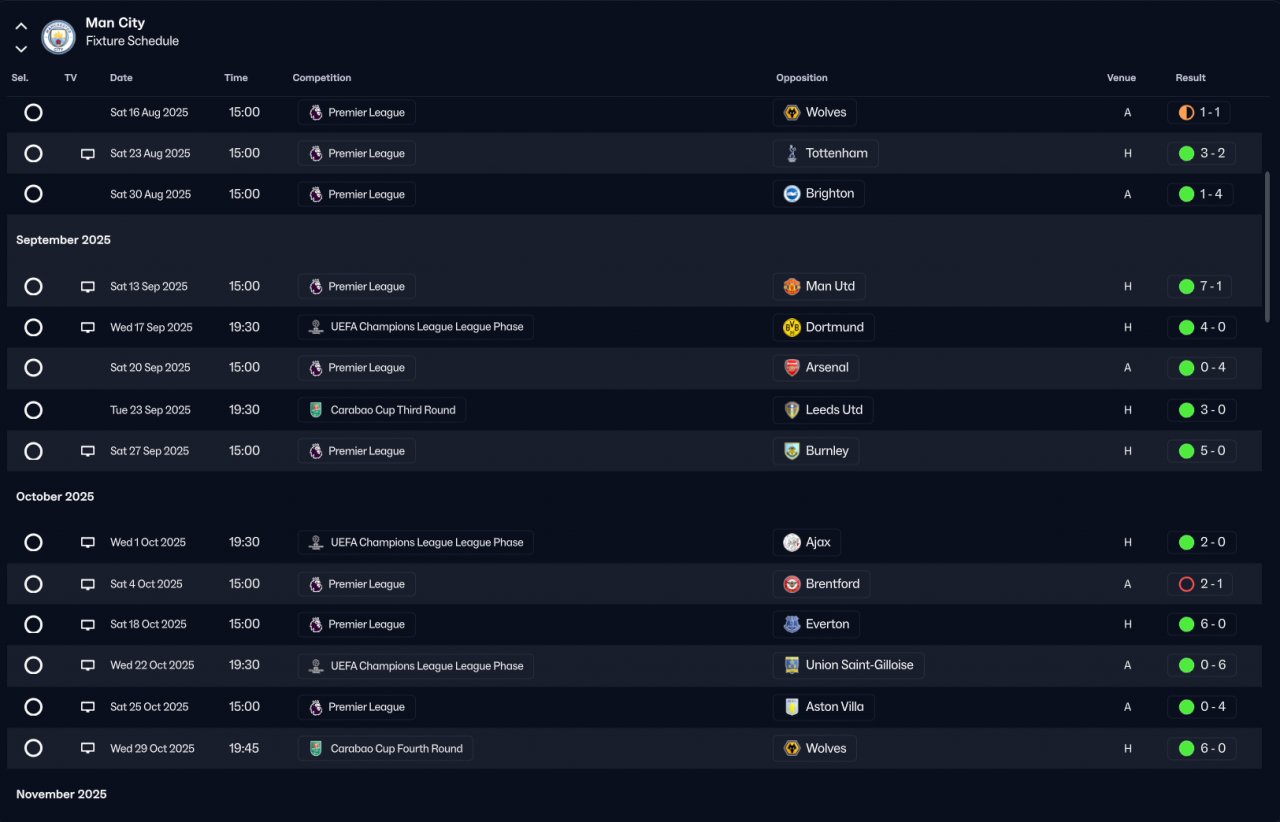Click the Leeds Utd club crest

tap(792, 410)
